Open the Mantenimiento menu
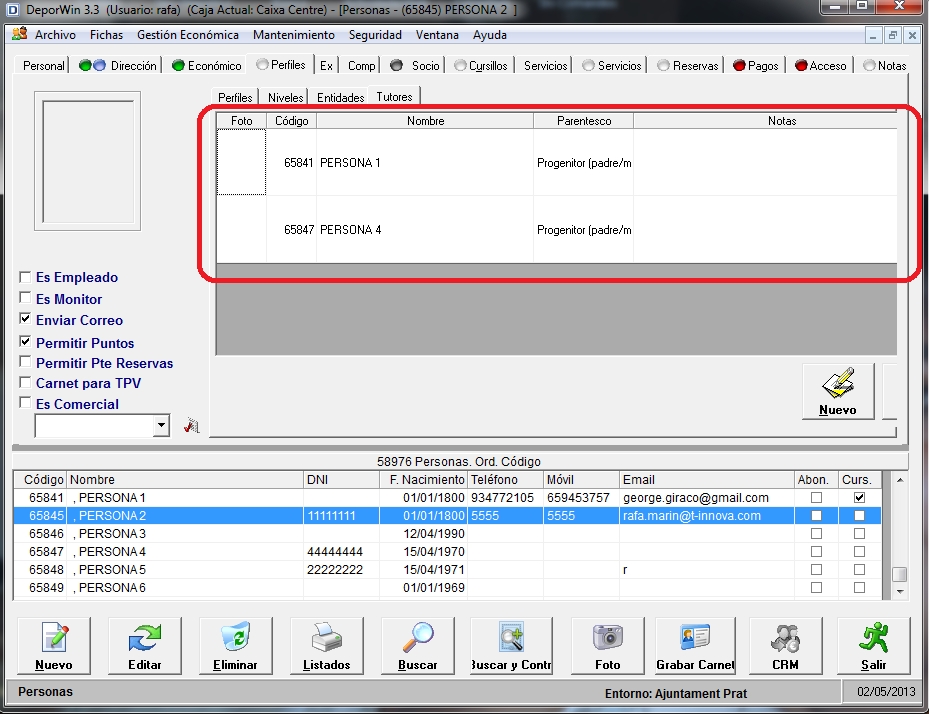 294,35
